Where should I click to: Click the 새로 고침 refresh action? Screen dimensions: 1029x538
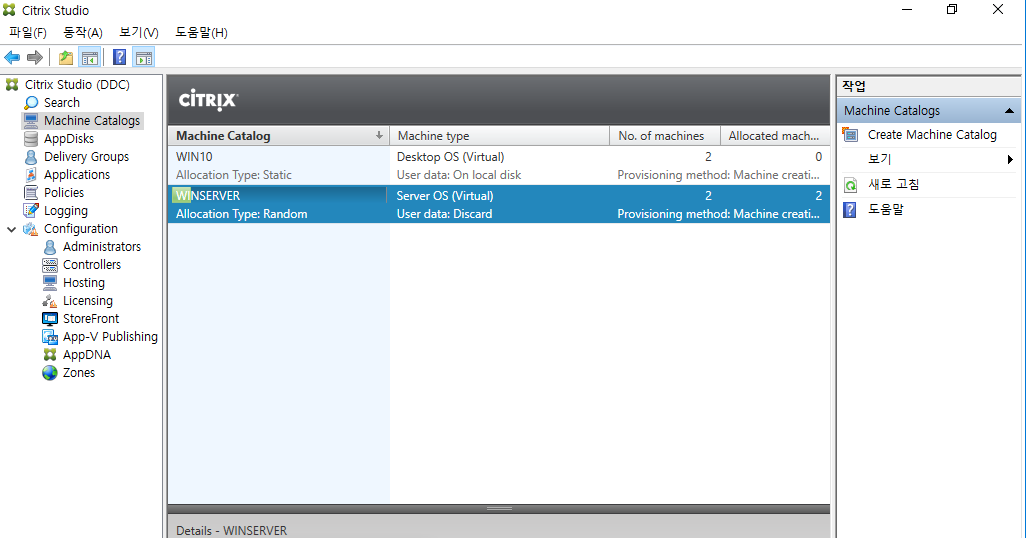[893, 184]
